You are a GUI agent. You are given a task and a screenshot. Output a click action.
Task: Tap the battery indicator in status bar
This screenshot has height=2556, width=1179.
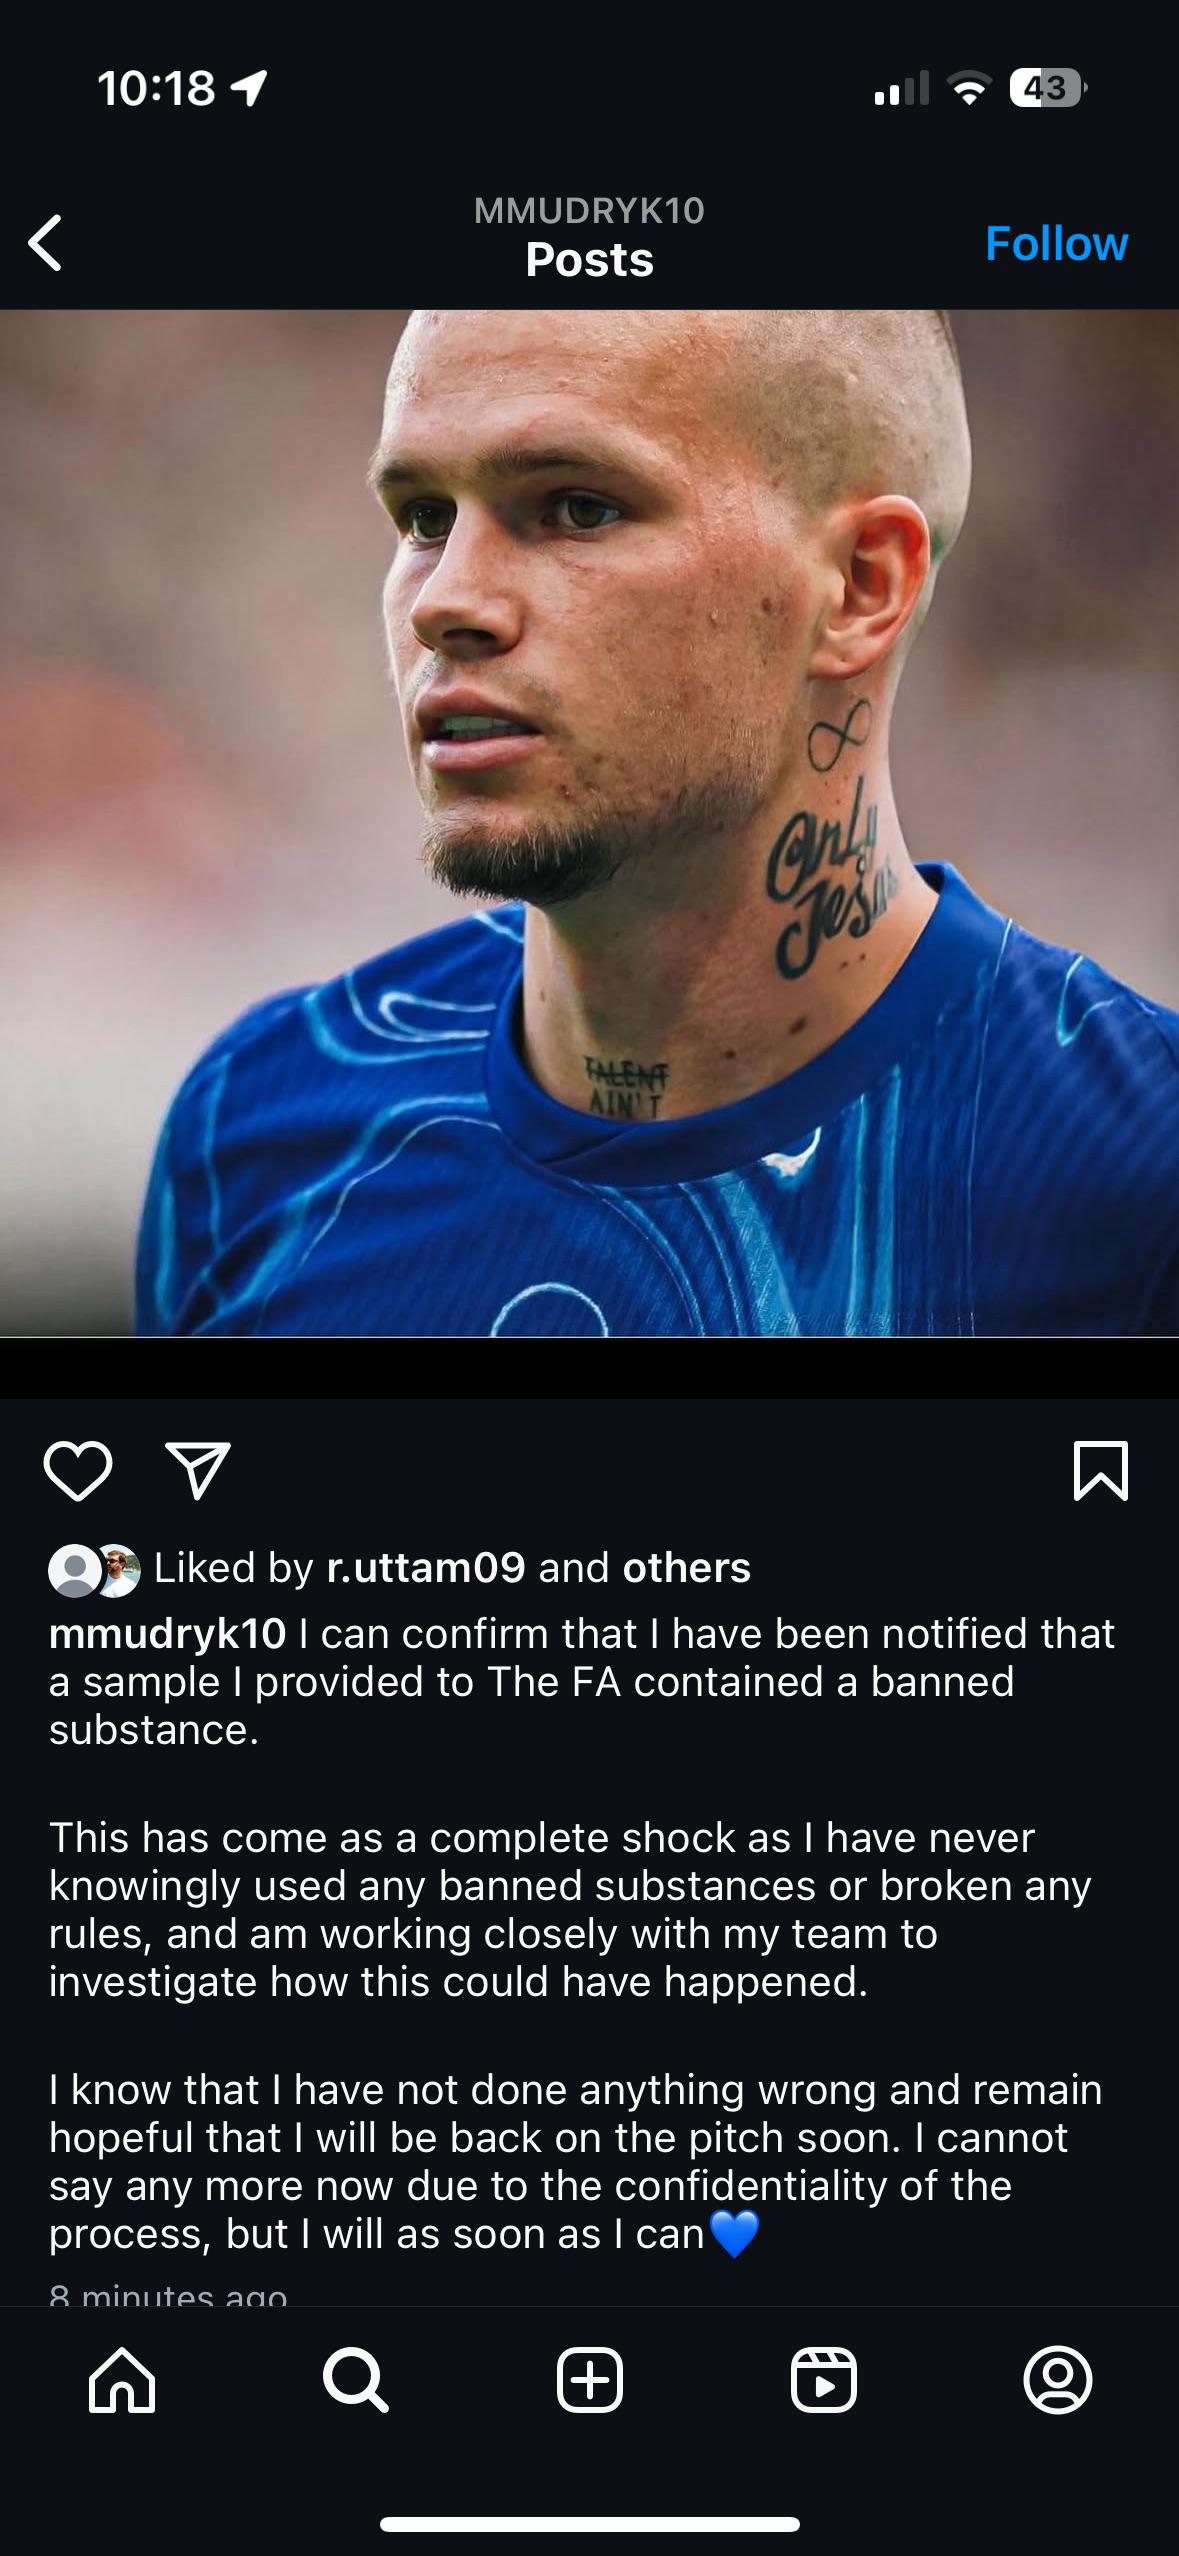tap(1046, 88)
